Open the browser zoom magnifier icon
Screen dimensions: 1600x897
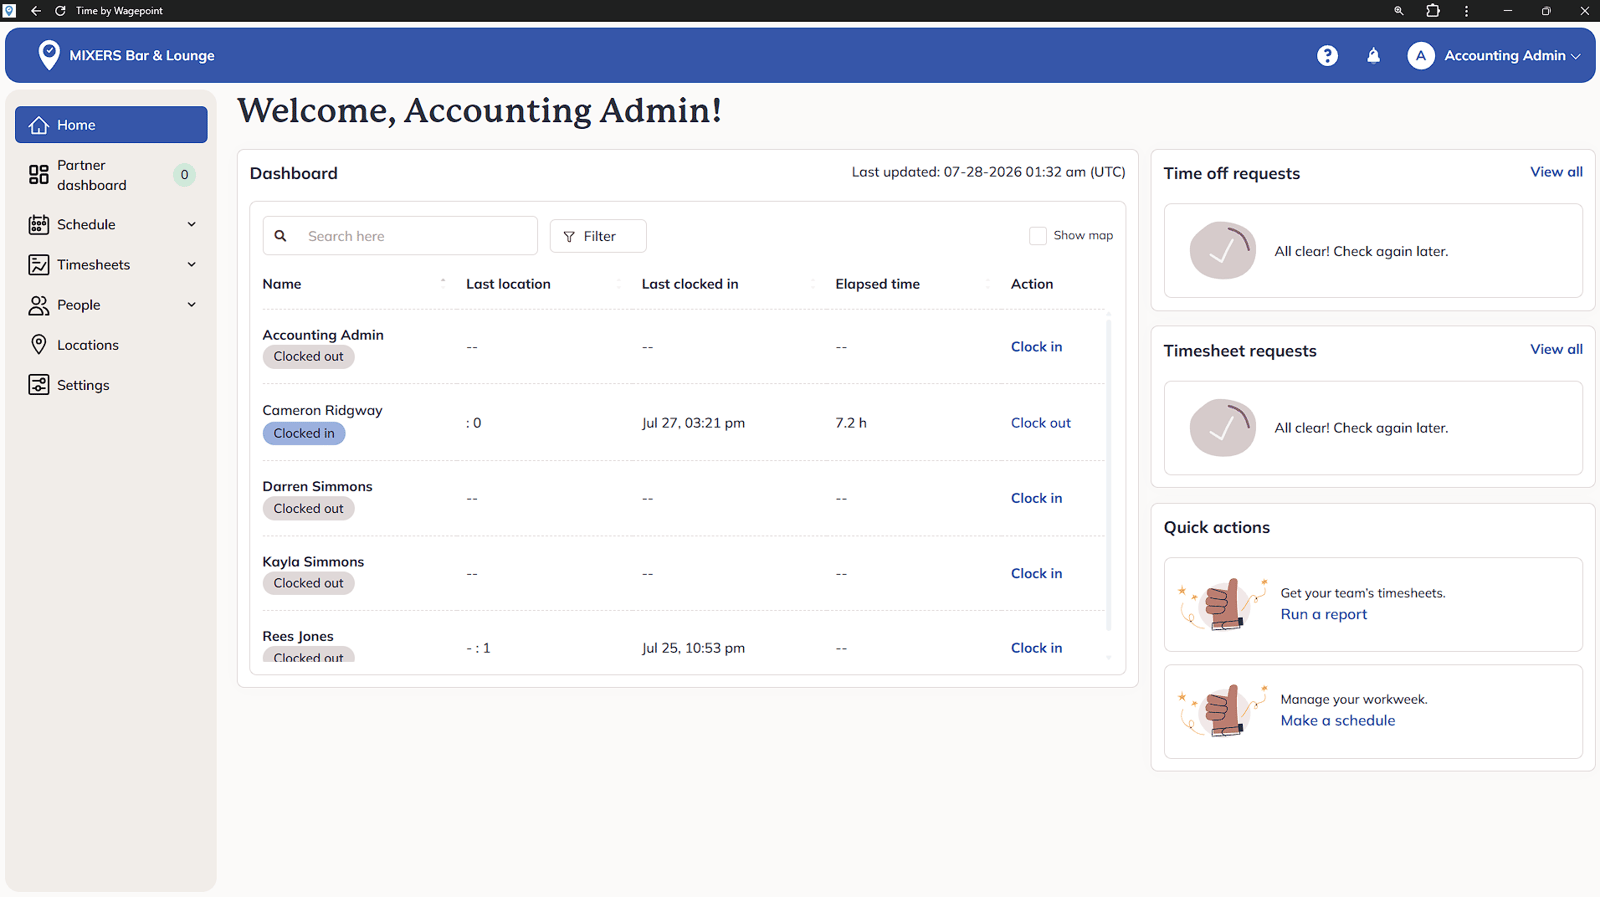(1398, 11)
